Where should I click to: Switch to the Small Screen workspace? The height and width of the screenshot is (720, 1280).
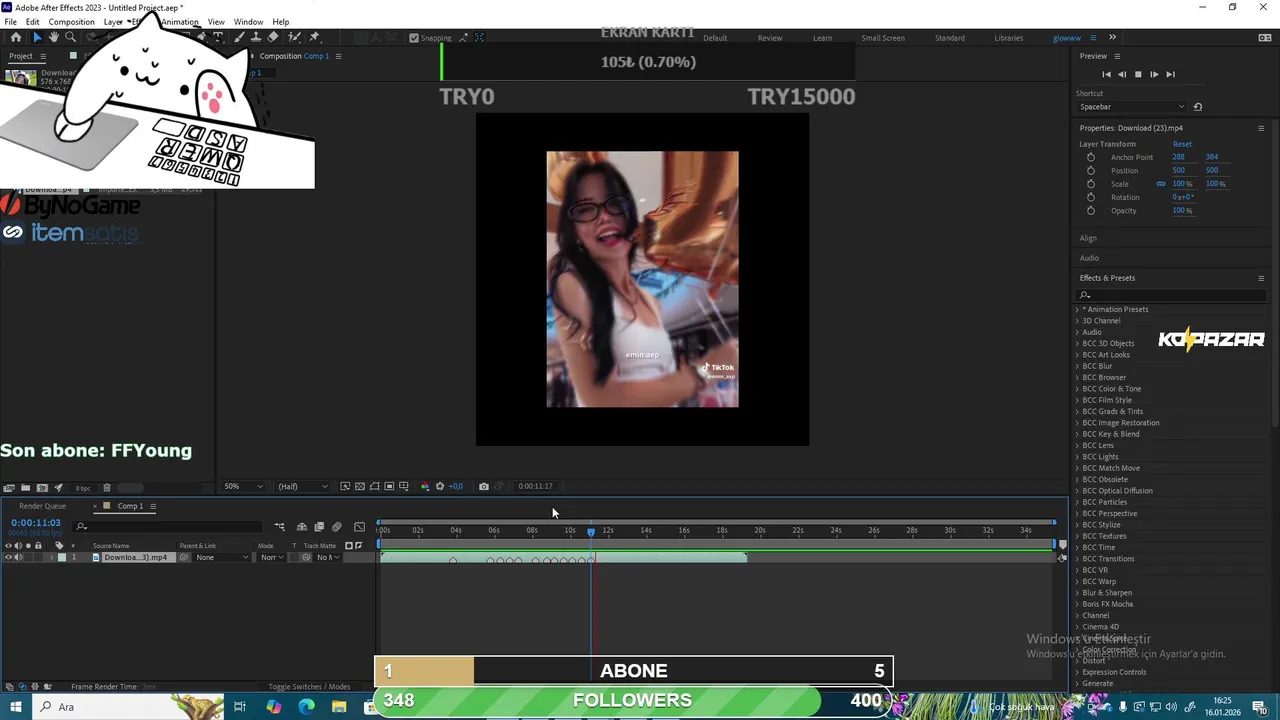click(883, 38)
